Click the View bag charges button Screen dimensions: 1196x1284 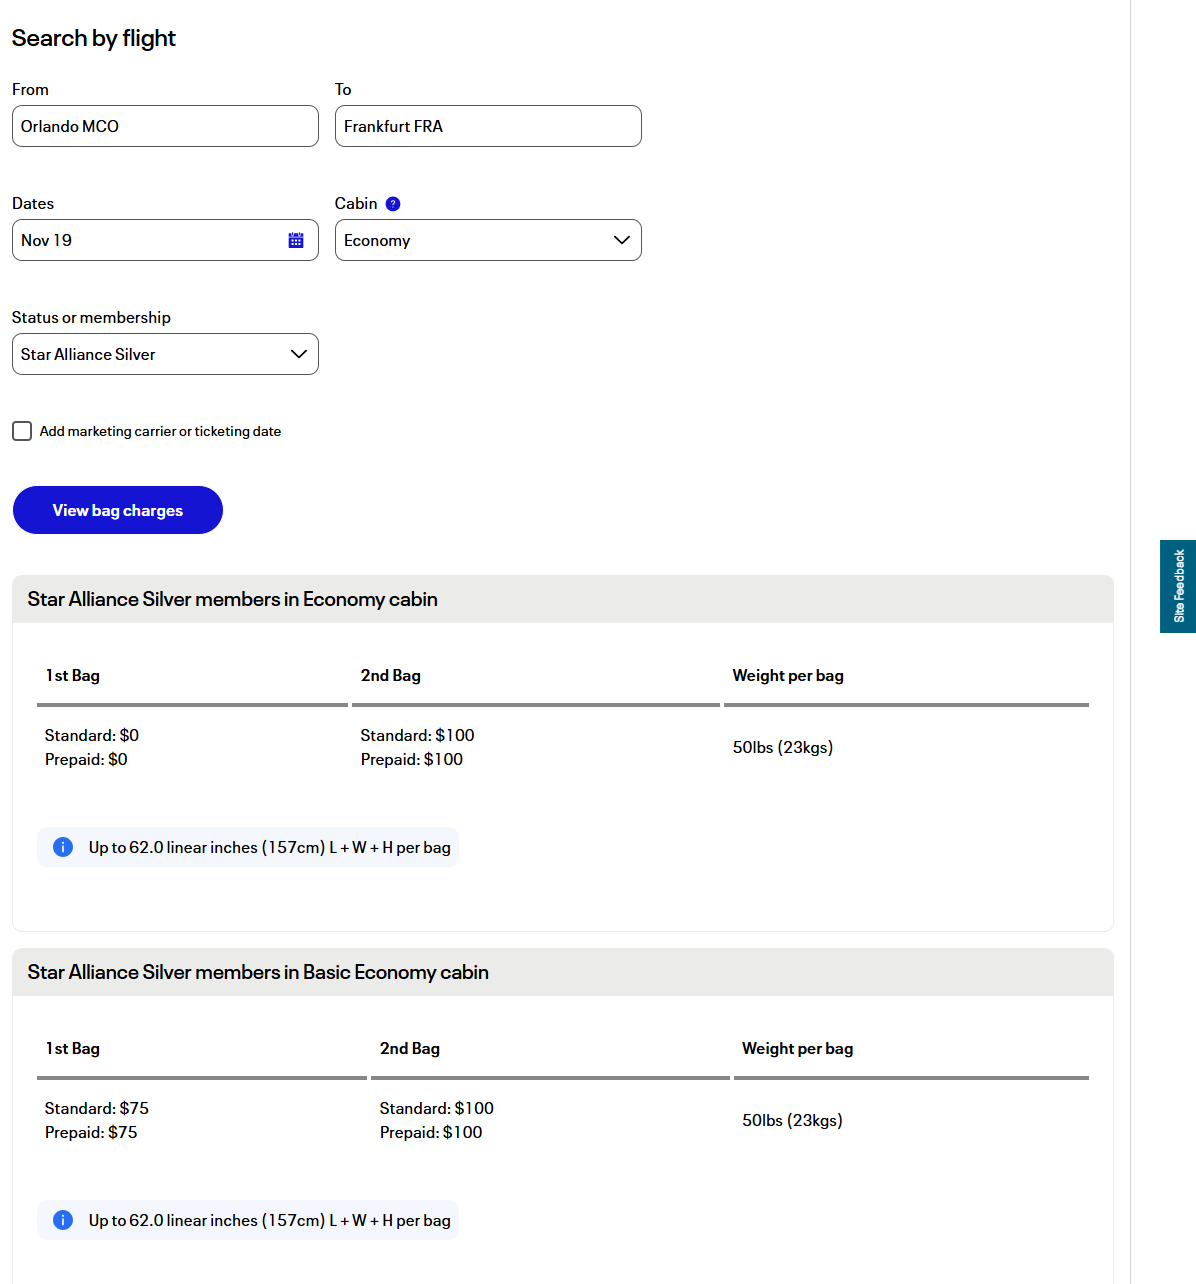tap(118, 510)
